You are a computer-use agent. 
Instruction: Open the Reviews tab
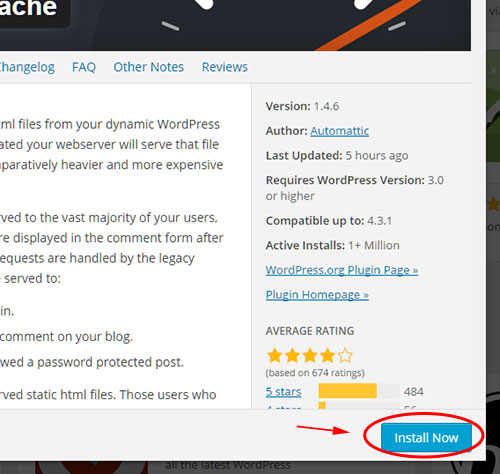point(225,67)
